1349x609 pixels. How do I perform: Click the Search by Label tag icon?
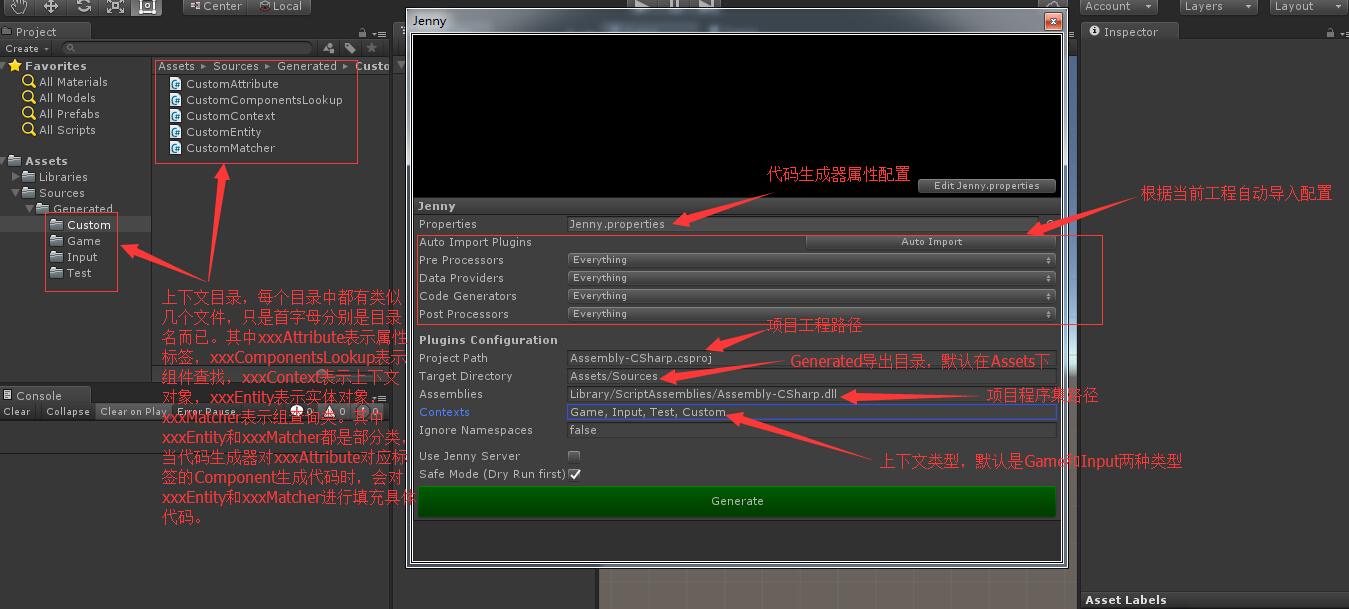click(x=350, y=48)
